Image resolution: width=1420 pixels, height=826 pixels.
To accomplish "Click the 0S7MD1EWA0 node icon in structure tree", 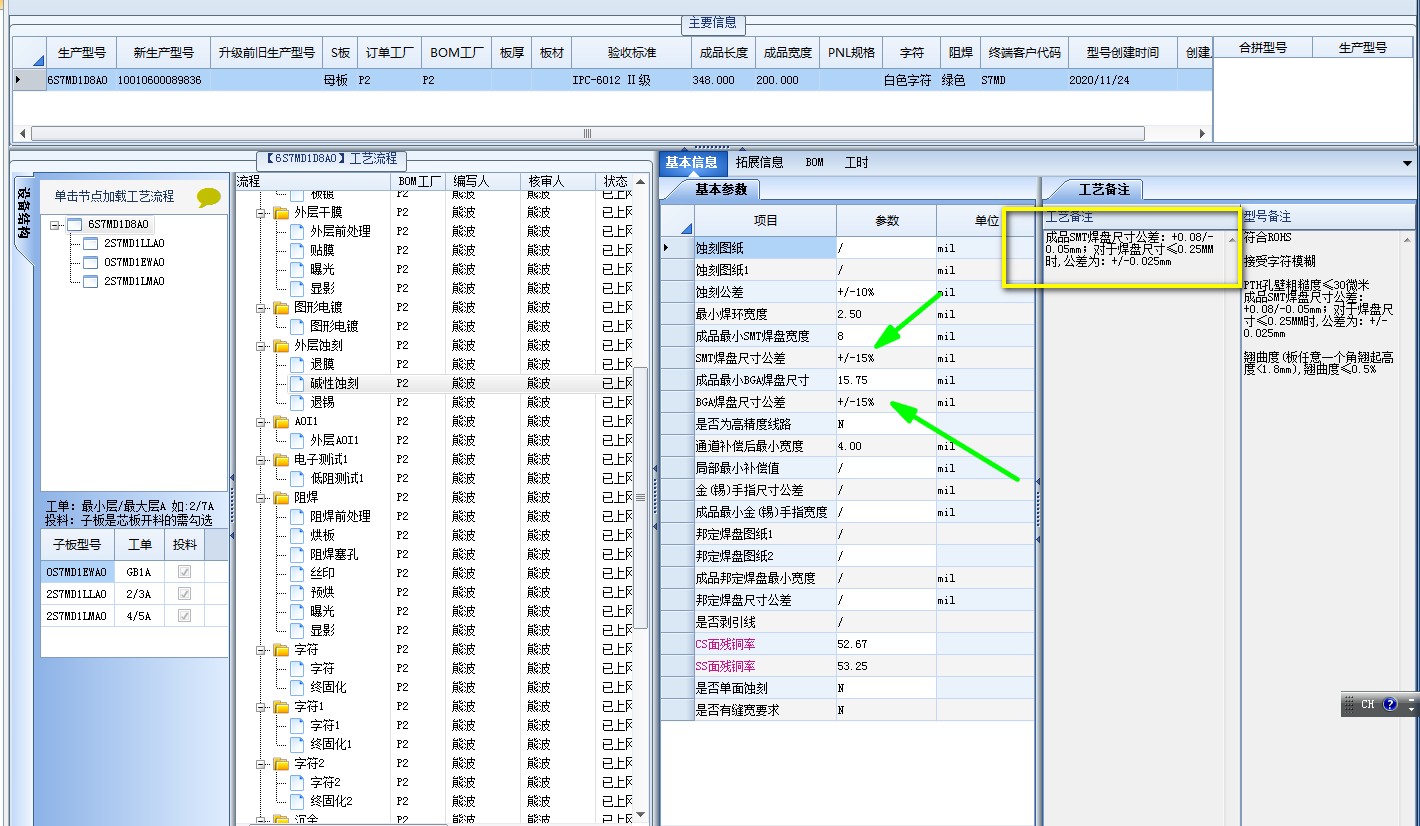I will (91, 263).
